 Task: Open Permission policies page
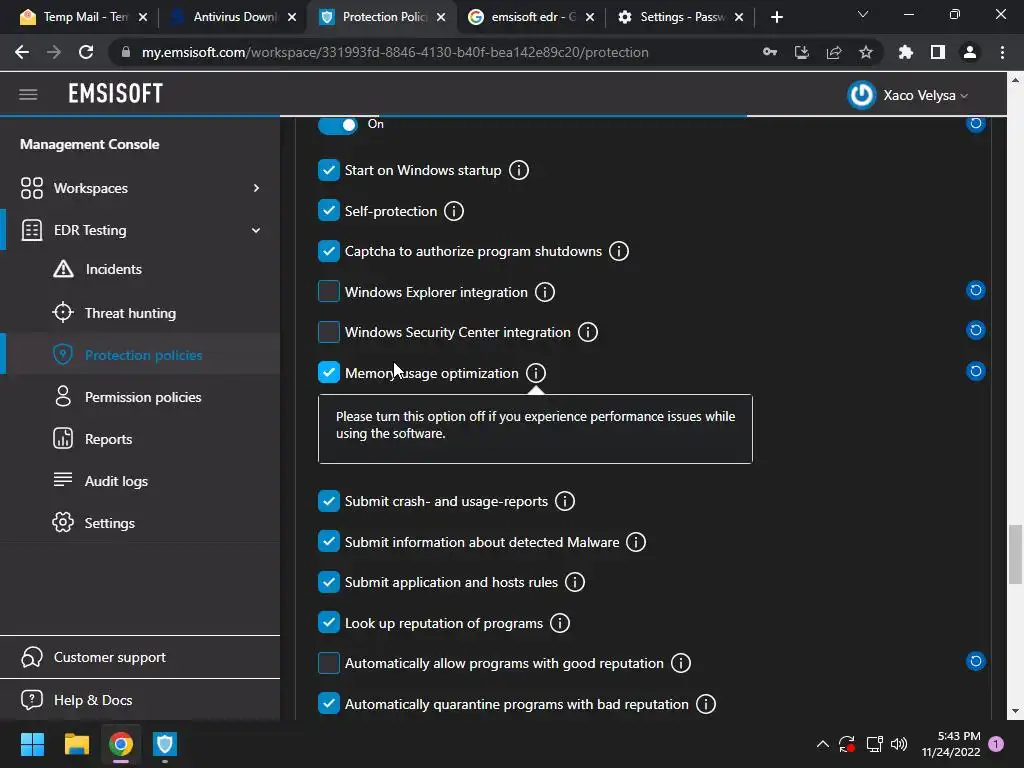(x=143, y=397)
